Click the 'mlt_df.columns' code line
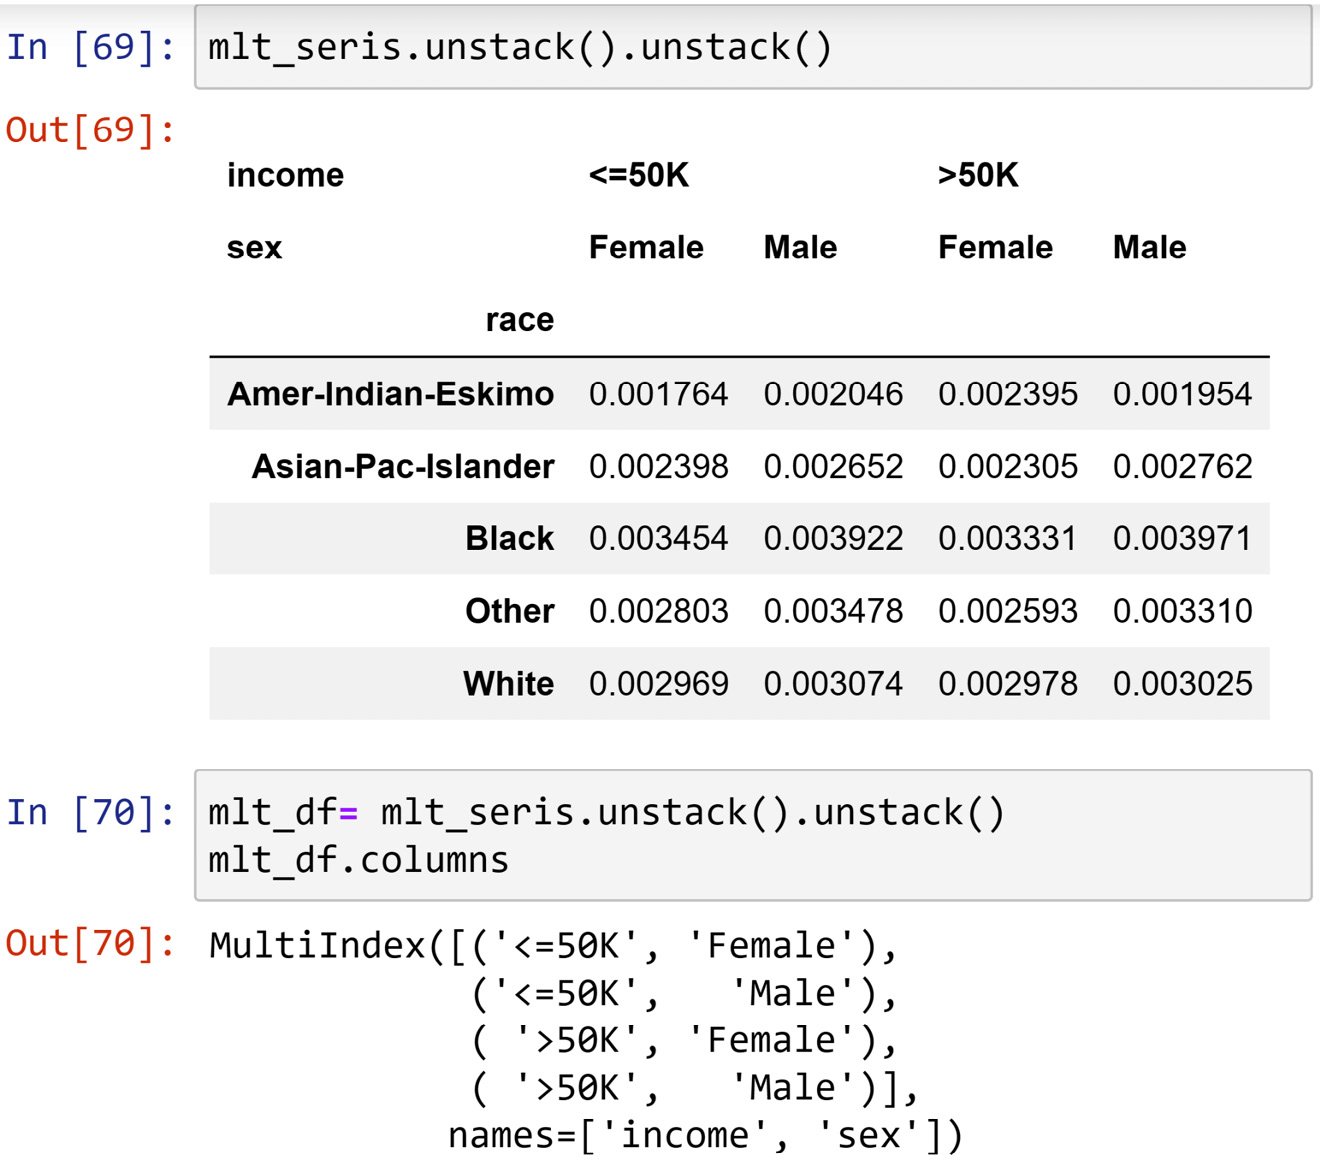This screenshot has height=1169, width=1320. (x=358, y=860)
